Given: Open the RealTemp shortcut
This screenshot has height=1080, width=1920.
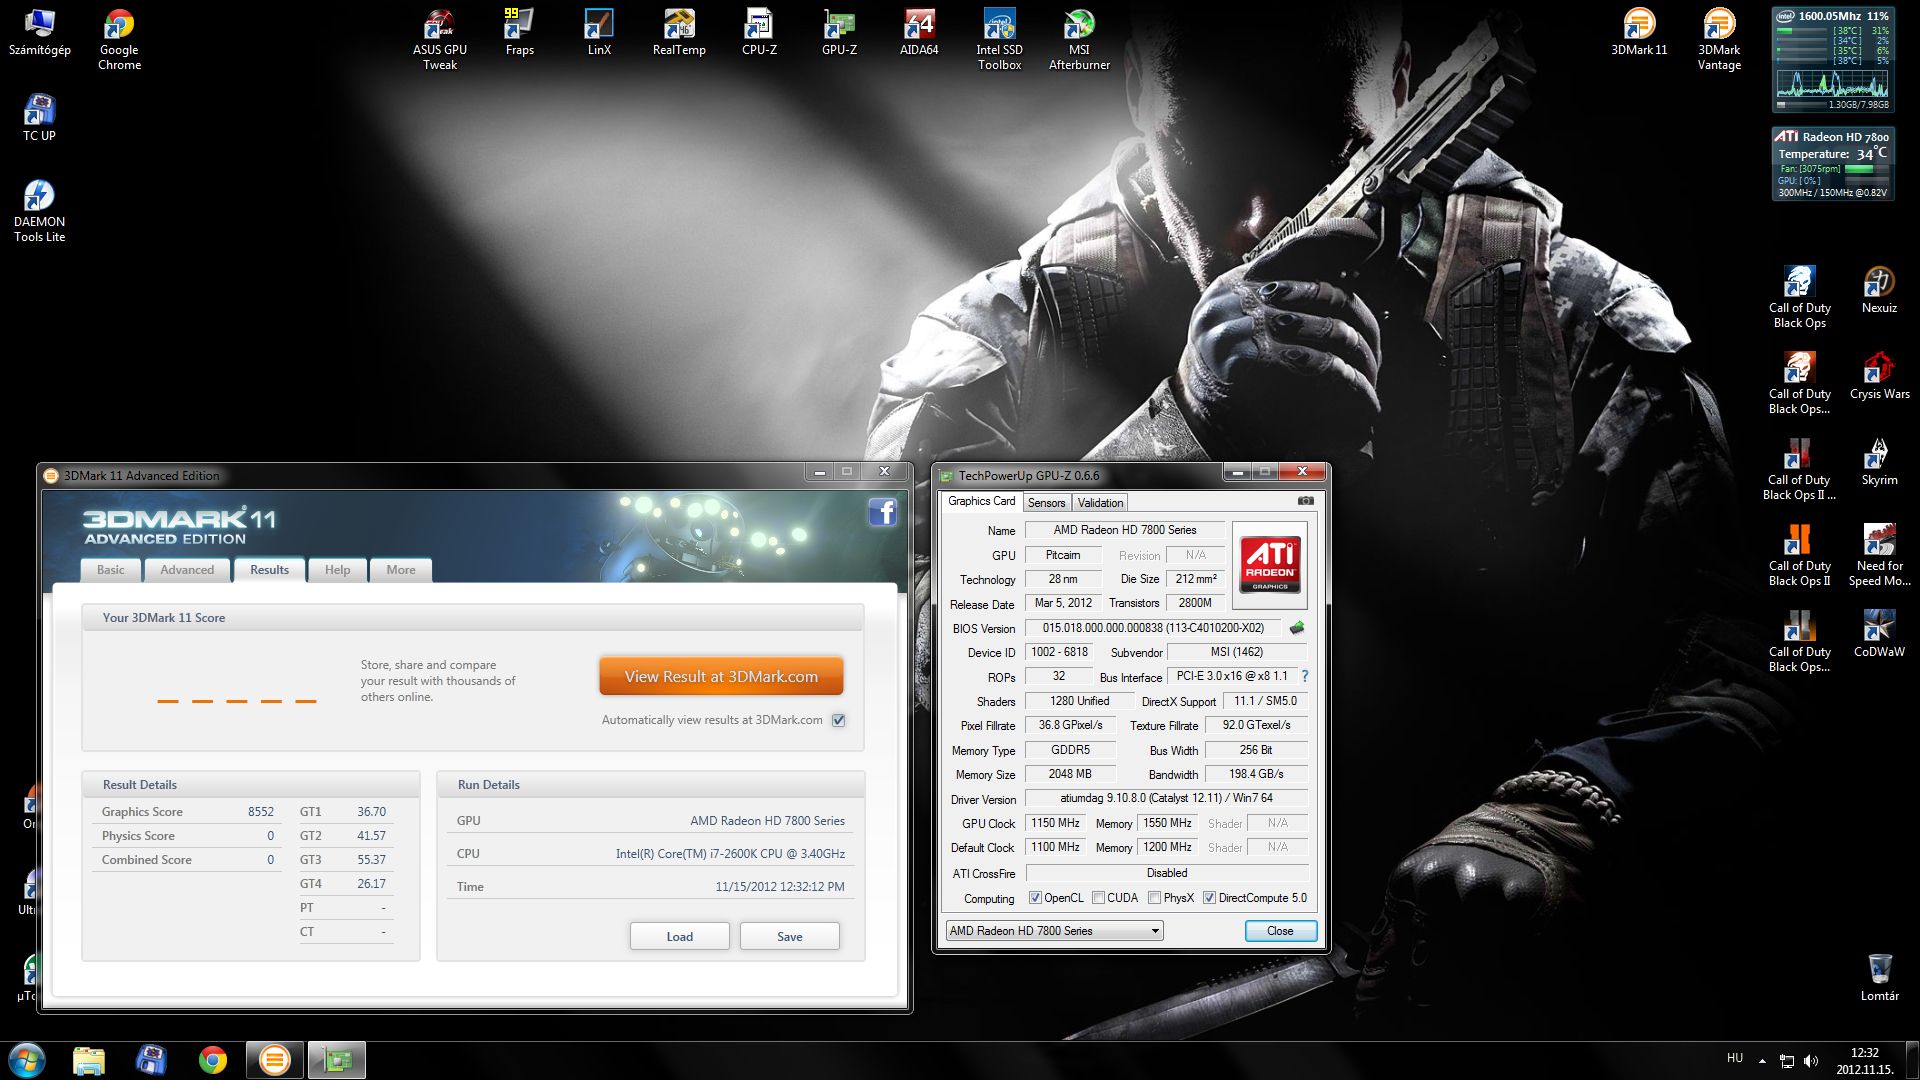Looking at the screenshot, I should pyautogui.click(x=679, y=33).
